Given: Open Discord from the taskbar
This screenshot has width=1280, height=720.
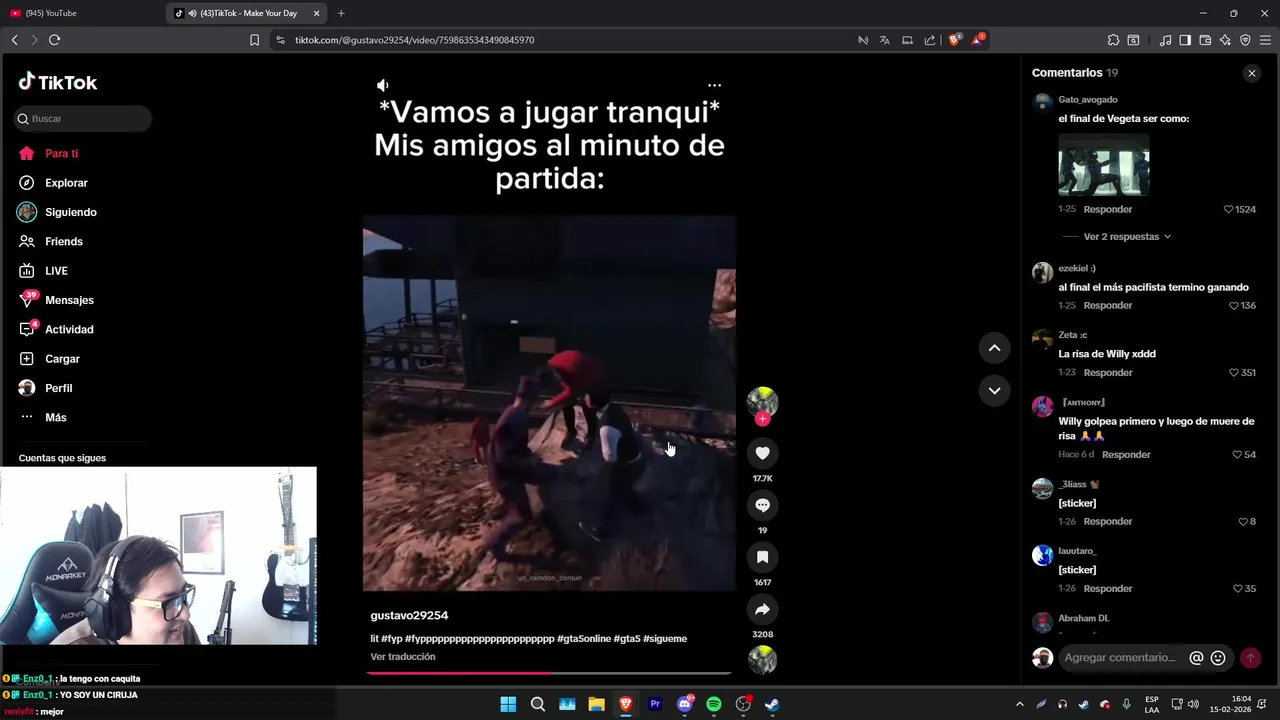Looking at the screenshot, I should (x=685, y=704).
